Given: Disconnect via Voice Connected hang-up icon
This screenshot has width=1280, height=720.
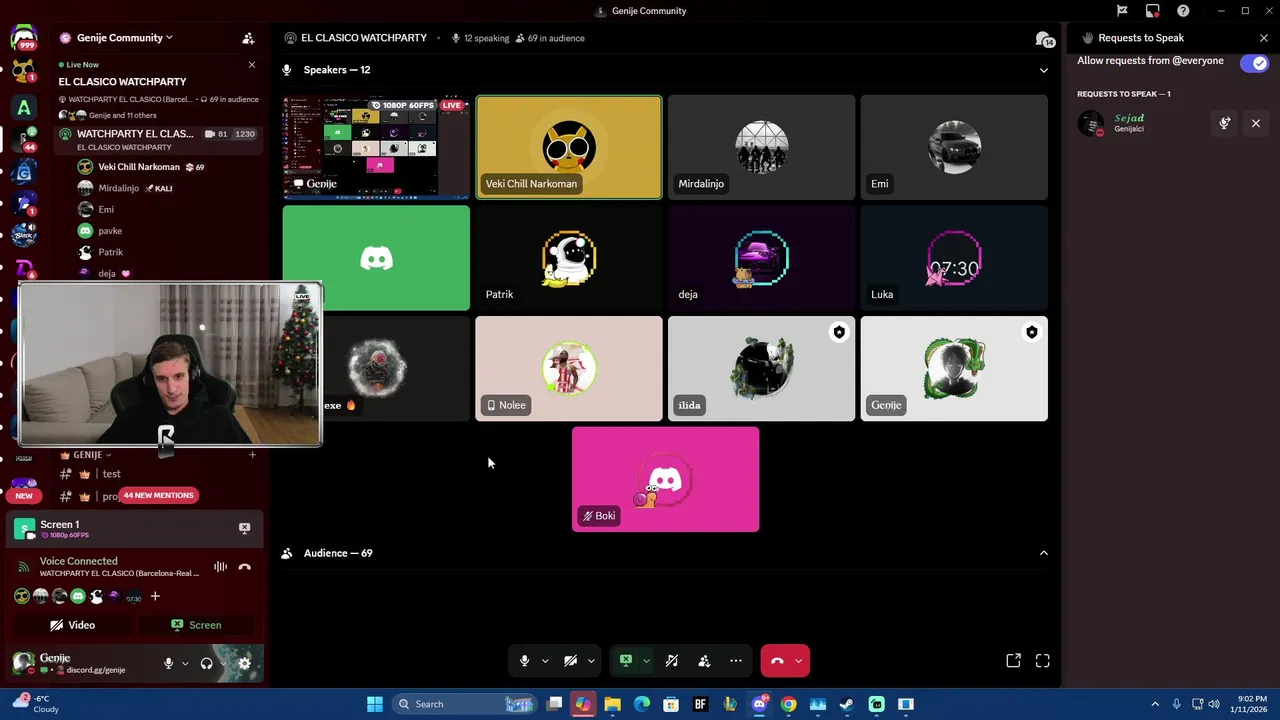Looking at the screenshot, I should pyautogui.click(x=245, y=567).
